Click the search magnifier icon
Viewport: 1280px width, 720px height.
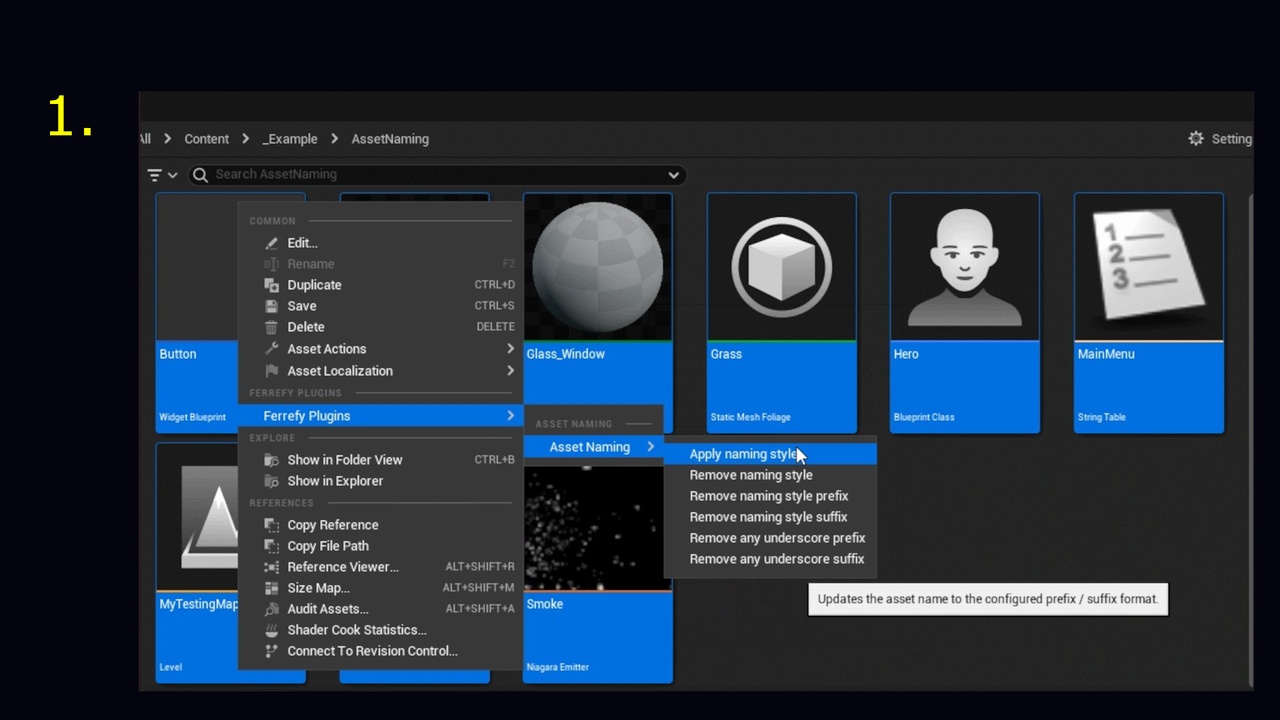click(x=200, y=174)
